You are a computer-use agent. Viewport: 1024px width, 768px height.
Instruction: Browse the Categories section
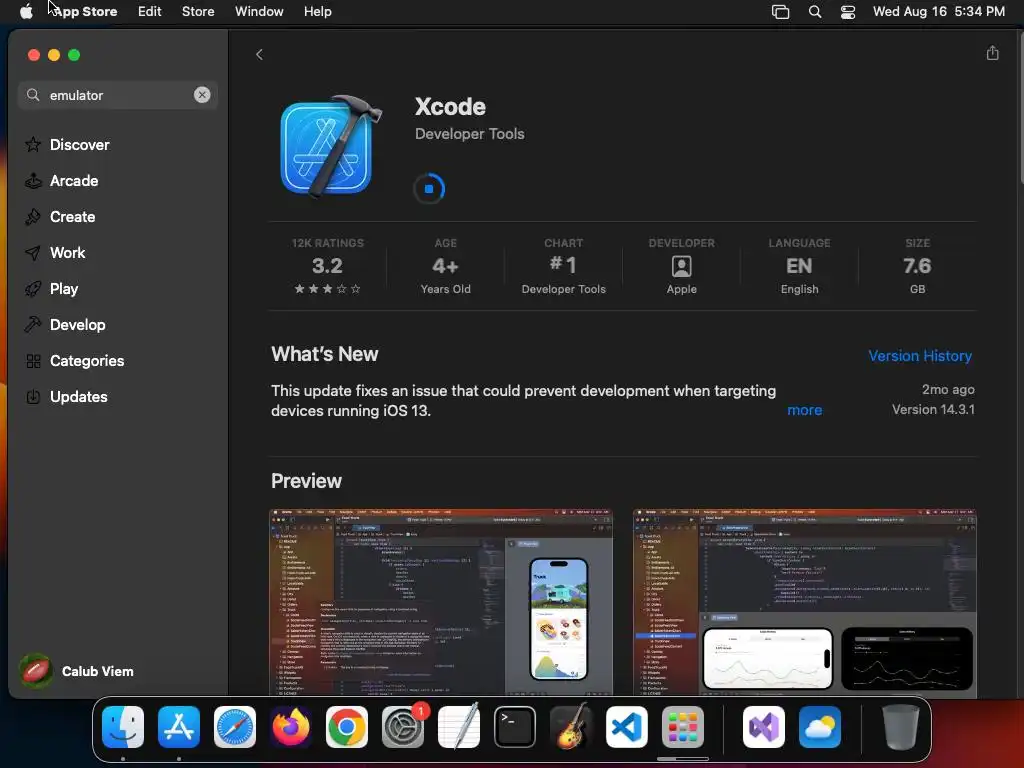87,360
